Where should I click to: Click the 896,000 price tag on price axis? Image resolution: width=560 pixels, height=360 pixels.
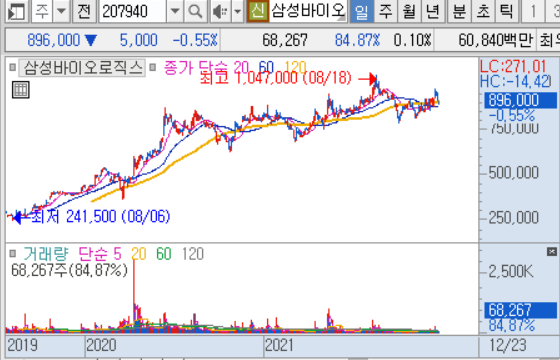[x=520, y=100]
